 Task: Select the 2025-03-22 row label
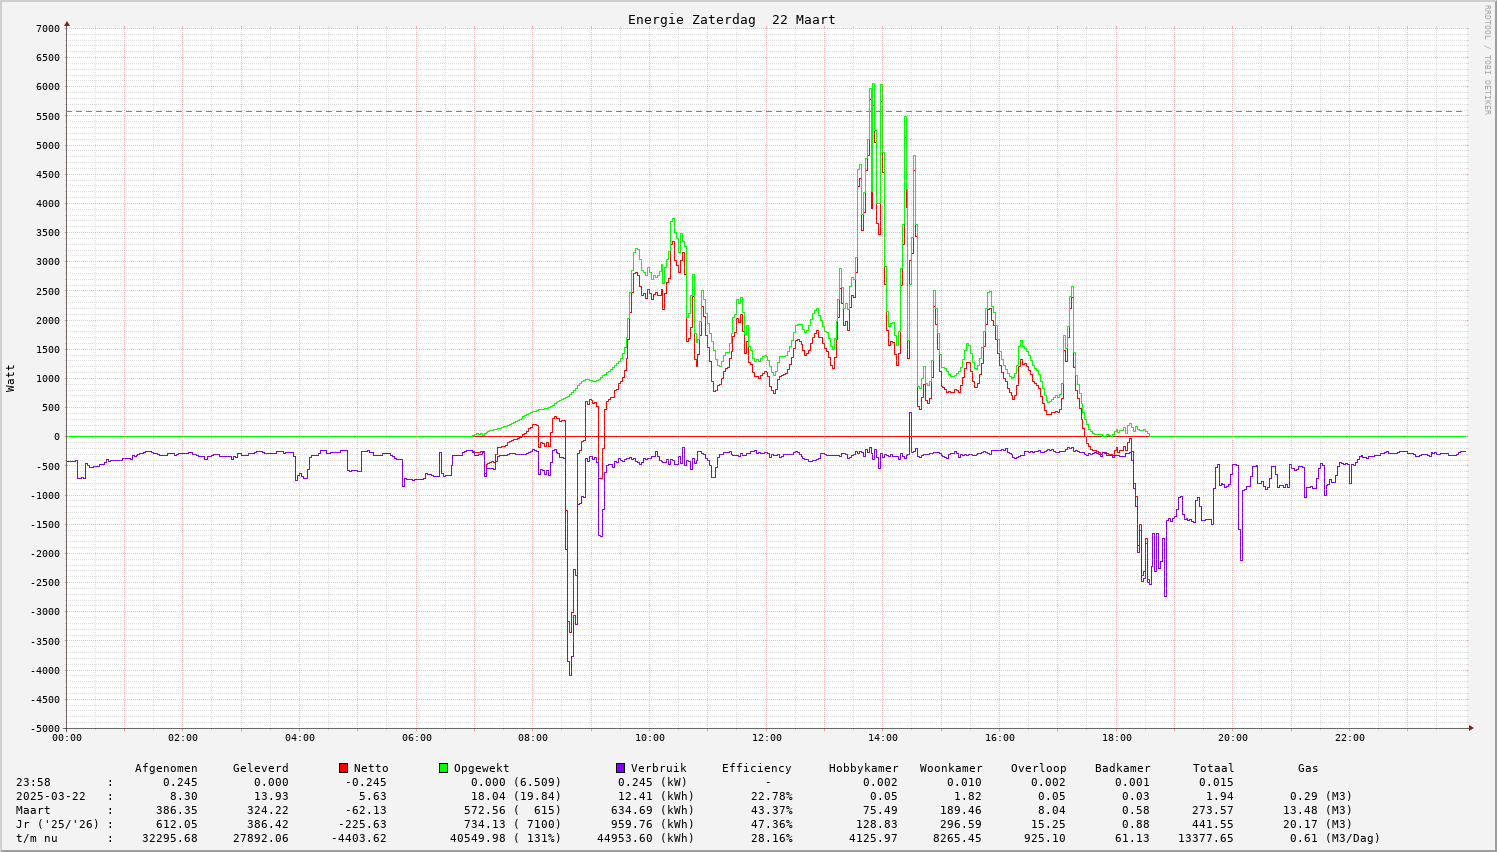50,796
